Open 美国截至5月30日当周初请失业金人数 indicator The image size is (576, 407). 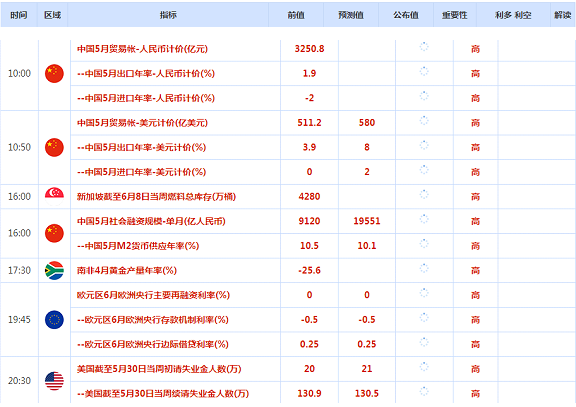(159, 369)
